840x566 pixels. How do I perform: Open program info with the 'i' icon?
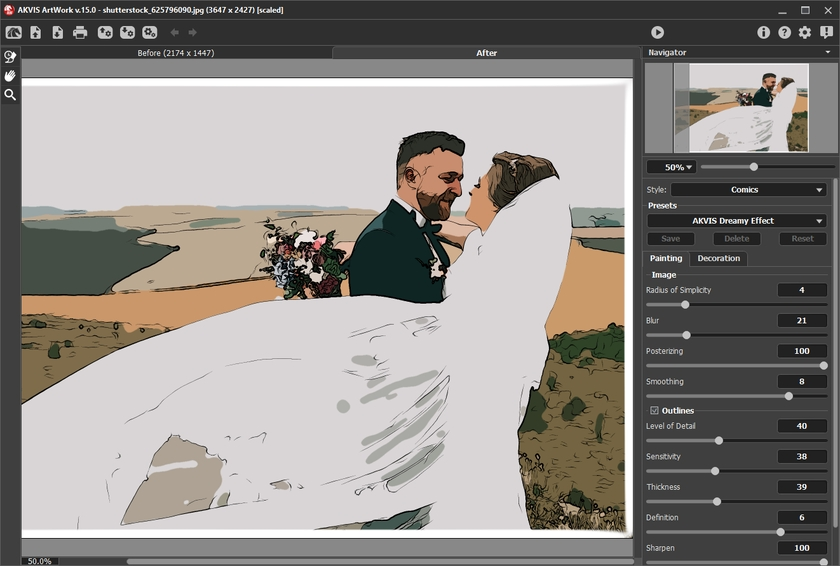(764, 33)
